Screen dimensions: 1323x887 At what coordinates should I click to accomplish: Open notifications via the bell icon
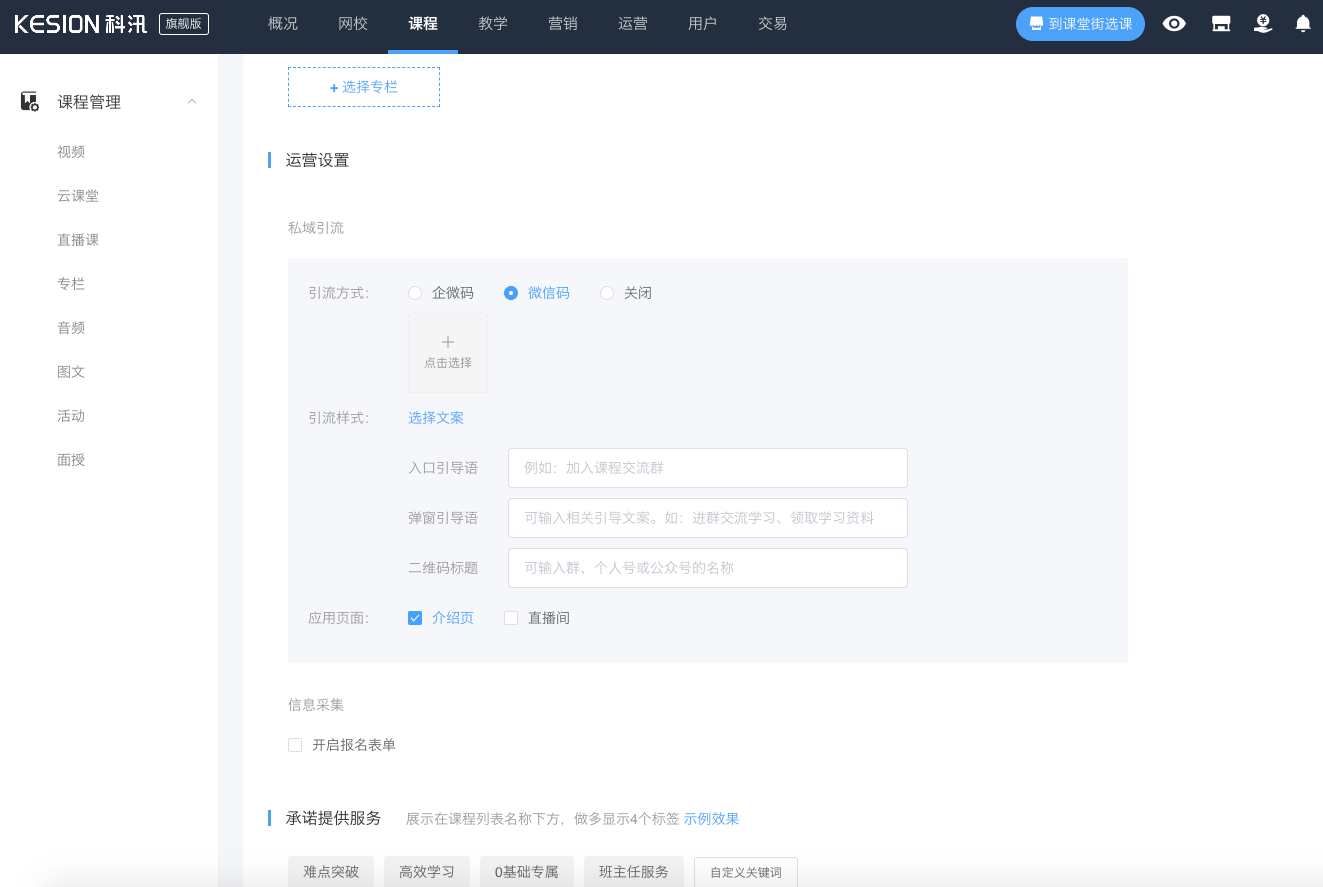point(1303,23)
